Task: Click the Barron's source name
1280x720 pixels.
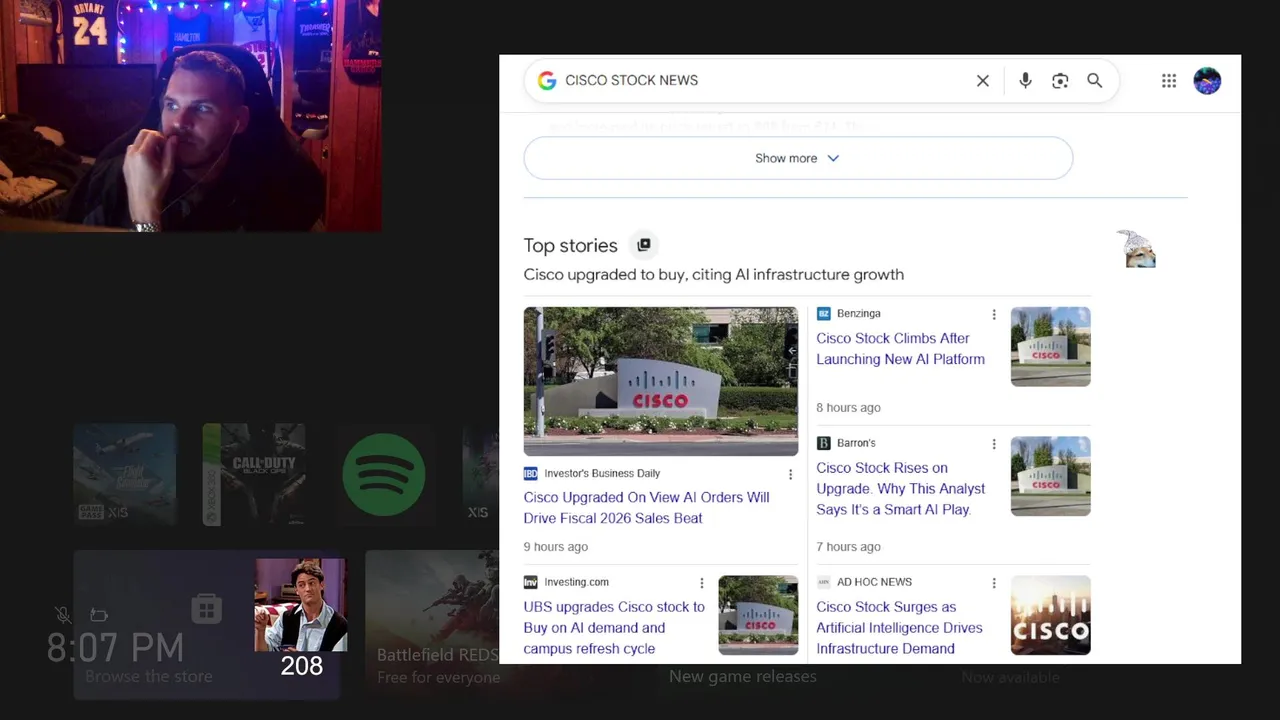Action: (856, 443)
